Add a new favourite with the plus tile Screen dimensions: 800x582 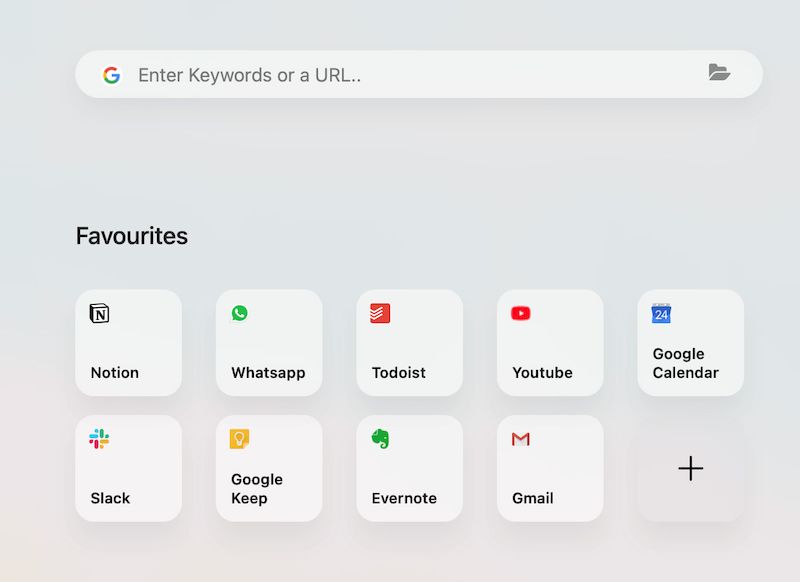pyautogui.click(x=690, y=468)
